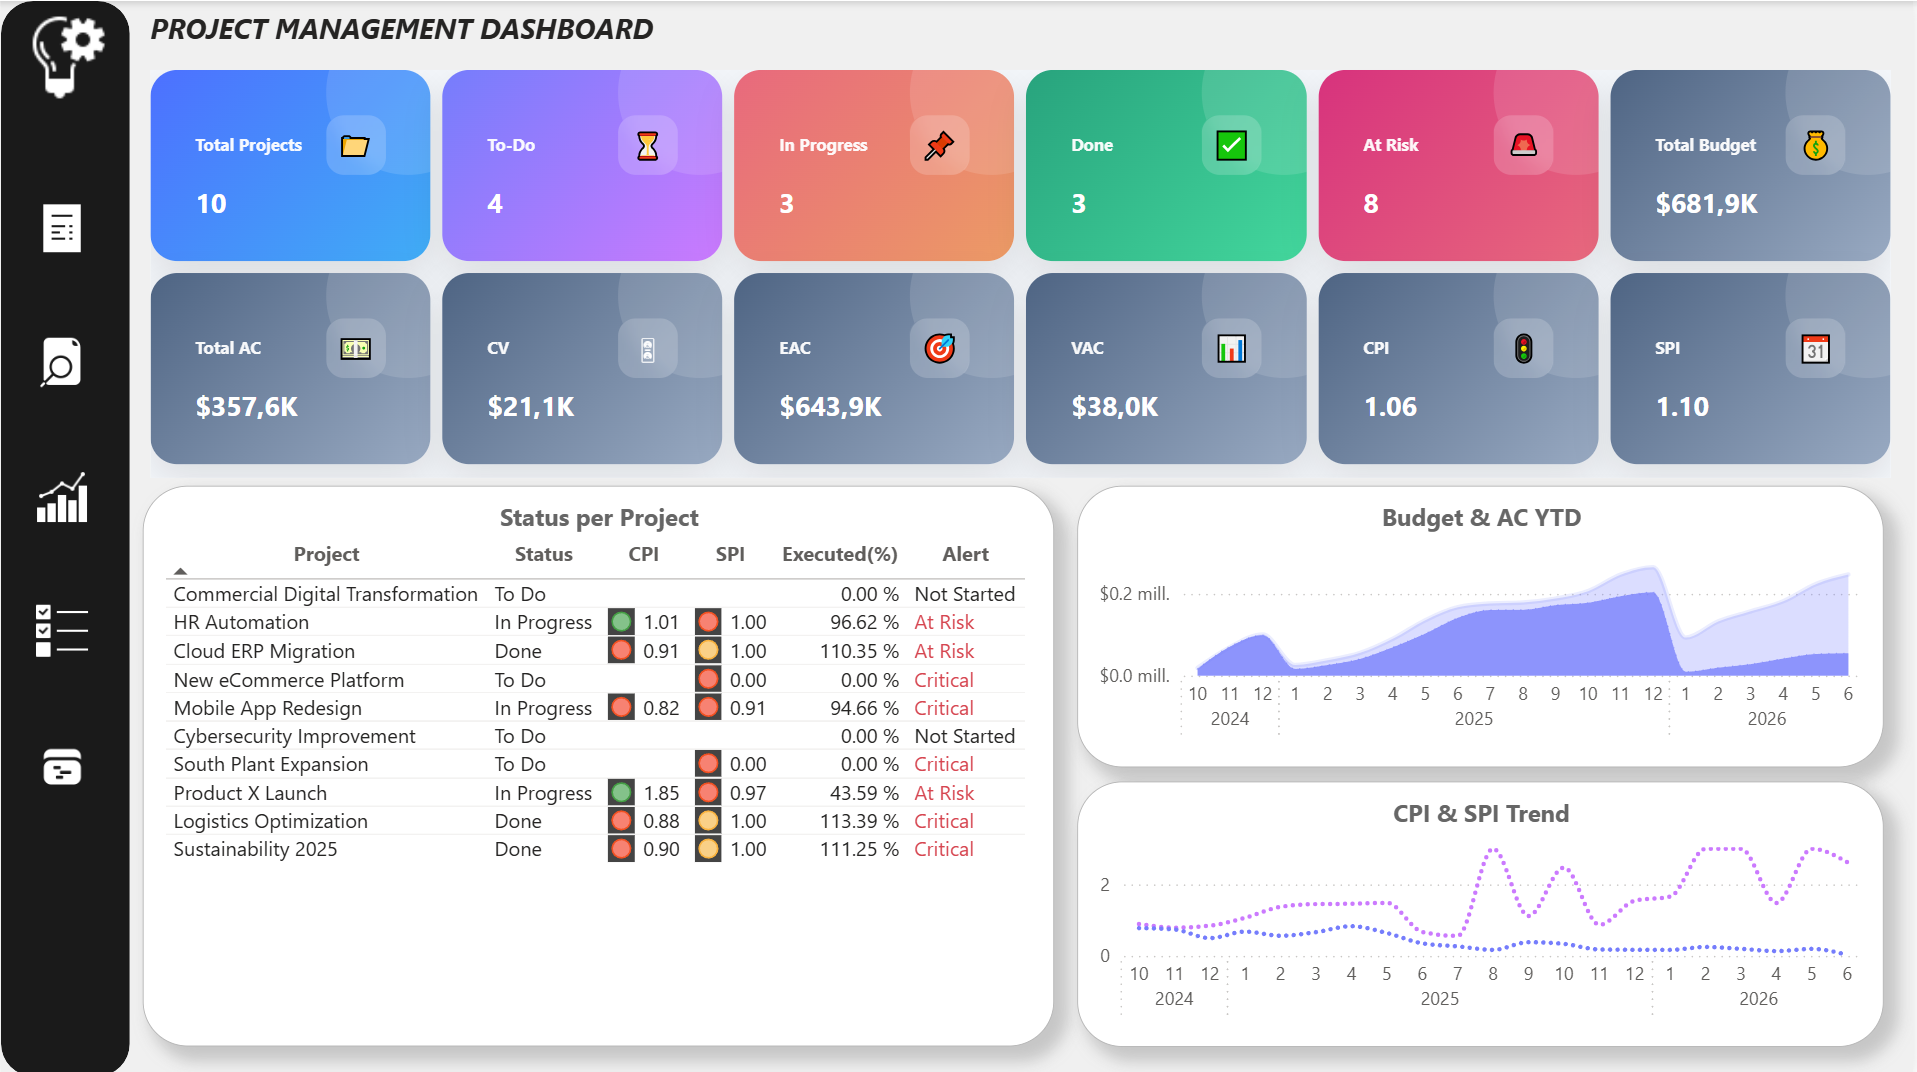Sort table by Executed(%) column header
Viewport: 1917px width, 1072px height.
click(x=840, y=554)
